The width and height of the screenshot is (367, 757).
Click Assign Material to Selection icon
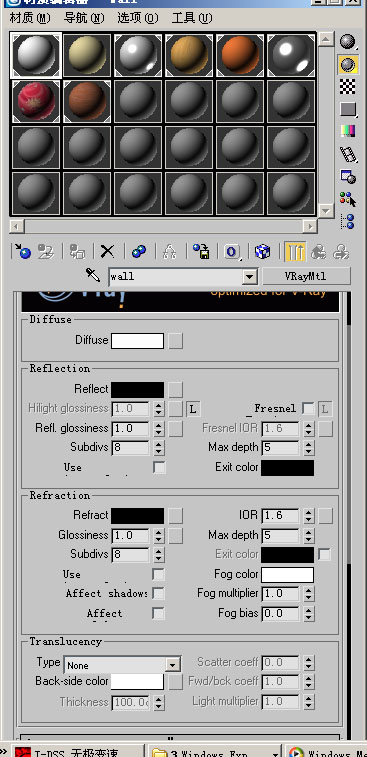[77, 251]
